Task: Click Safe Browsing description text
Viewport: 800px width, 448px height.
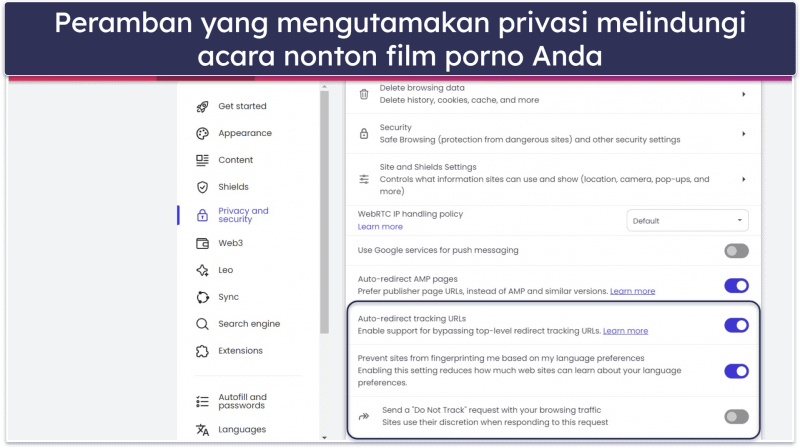Action: tap(530, 140)
